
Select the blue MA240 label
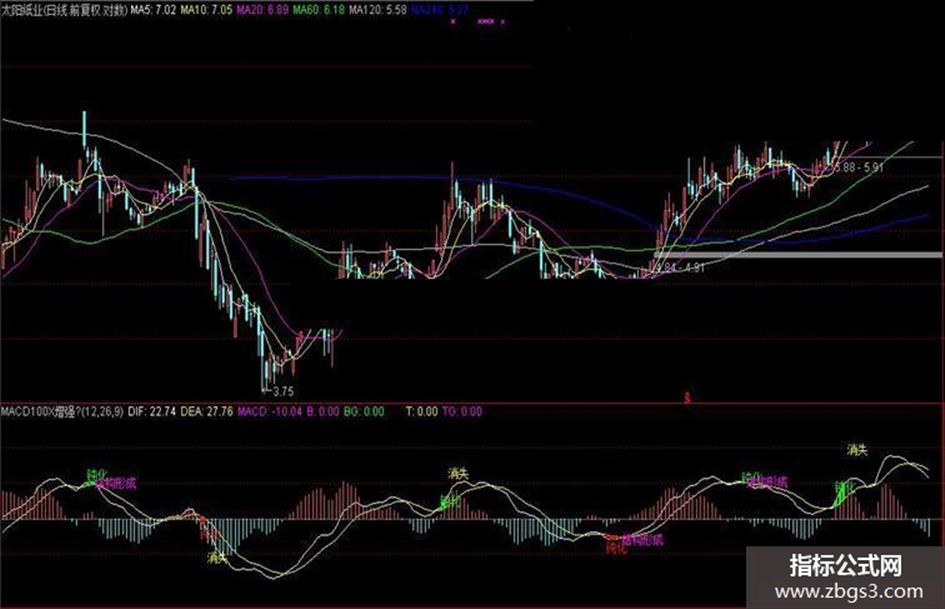coord(440,10)
